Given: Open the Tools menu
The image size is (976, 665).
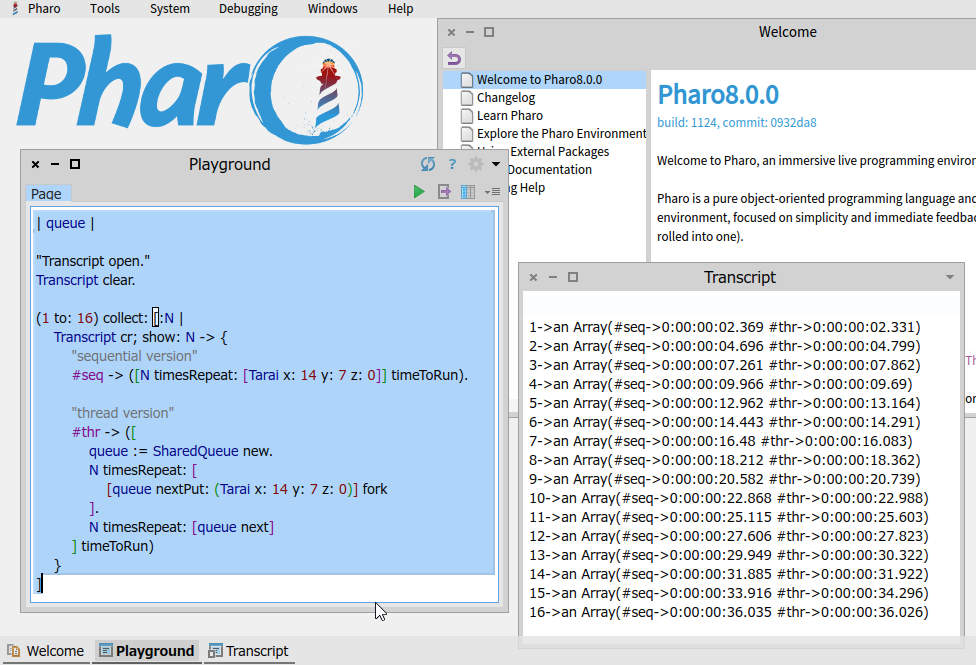Looking at the screenshot, I should [105, 9].
